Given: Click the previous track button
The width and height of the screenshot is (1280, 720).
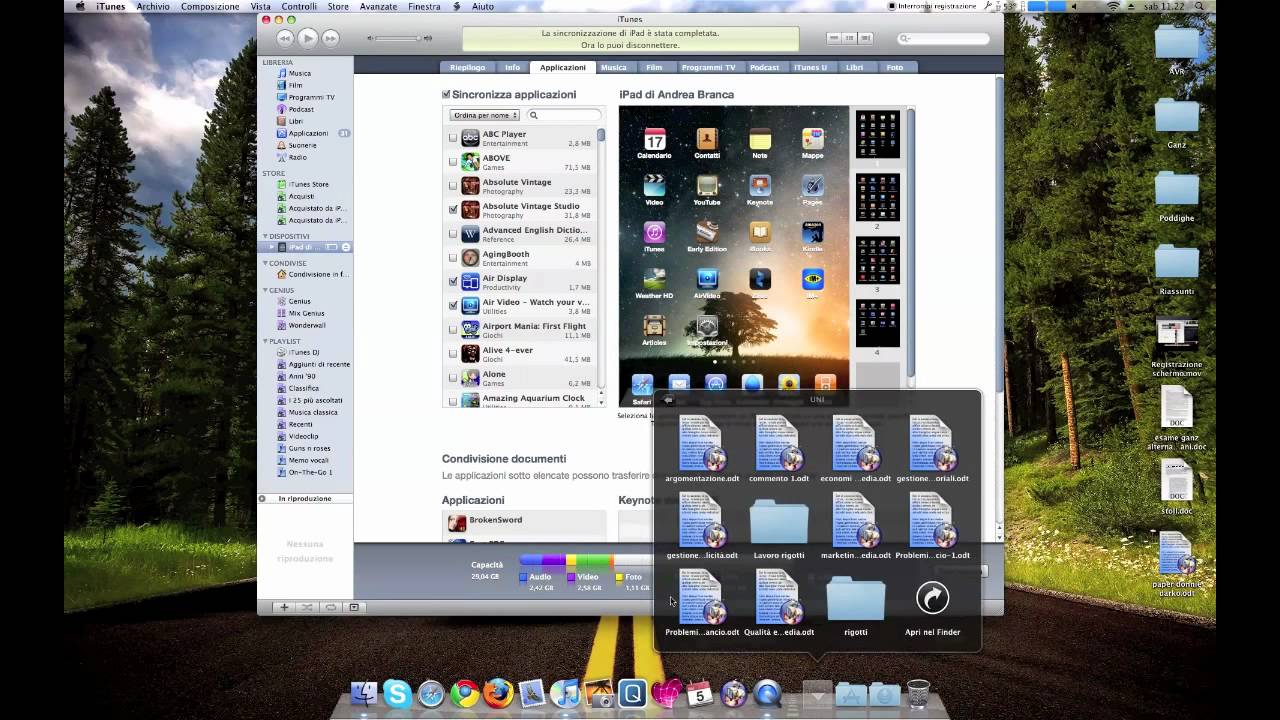Looking at the screenshot, I should [x=285, y=38].
